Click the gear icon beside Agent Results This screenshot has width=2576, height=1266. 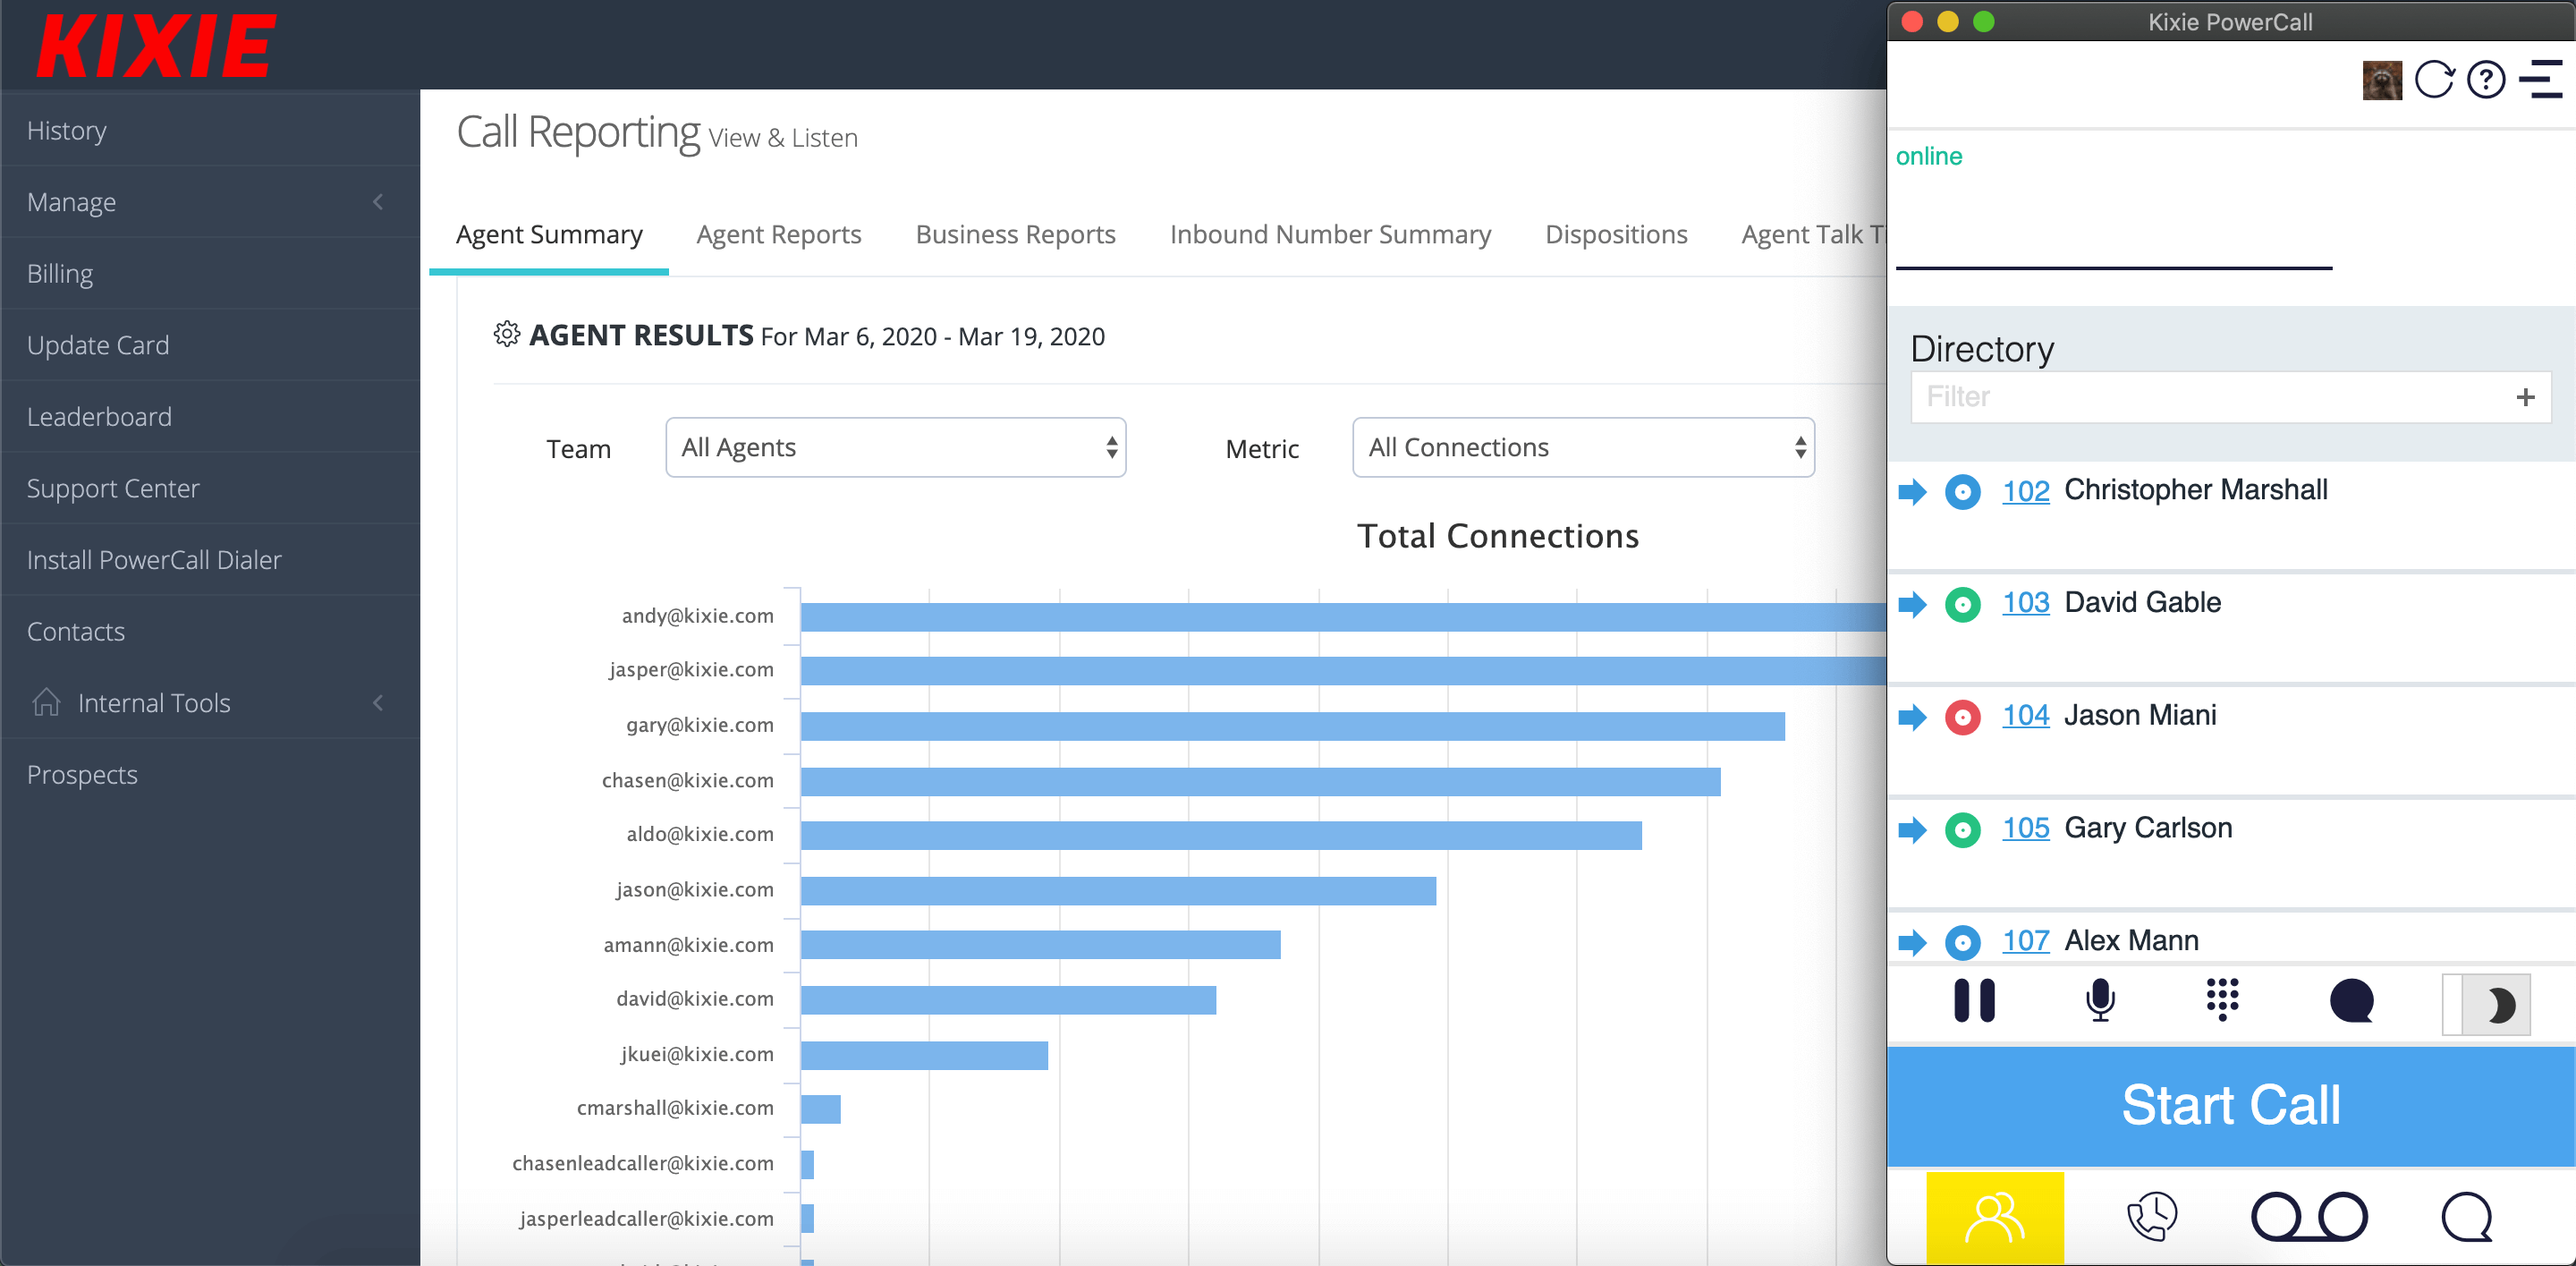(507, 335)
